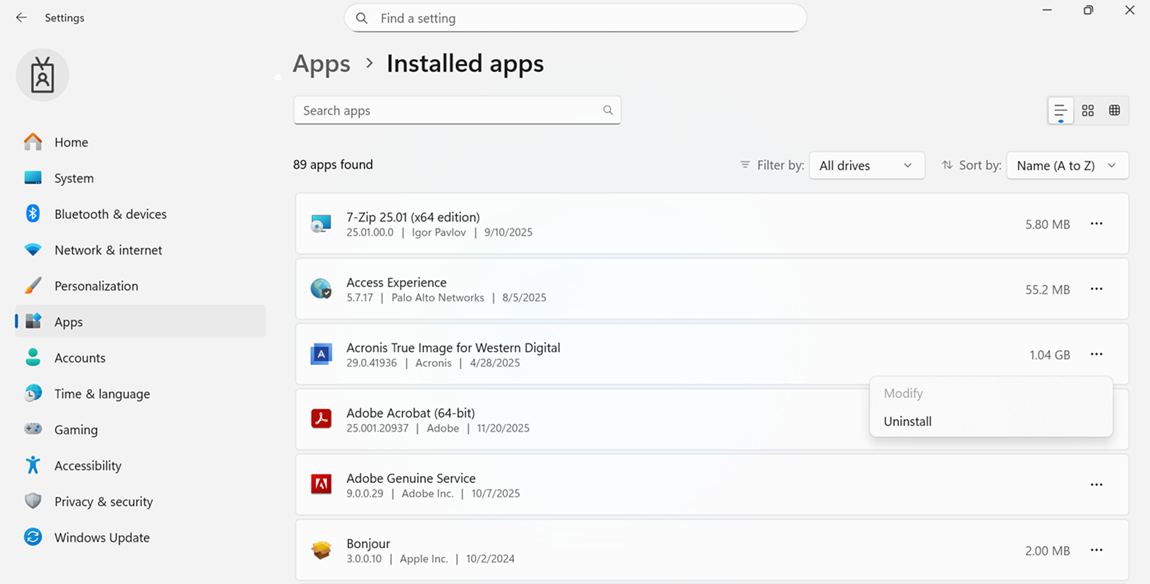1150x584 pixels.
Task: Select Uninstall from the context menu
Action: tap(908, 422)
